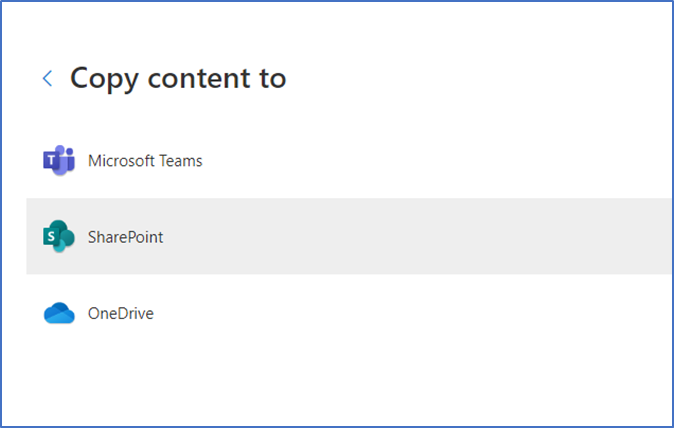674x428 pixels.
Task: Click the green SharePoint logo icon
Action: [59, 236]
